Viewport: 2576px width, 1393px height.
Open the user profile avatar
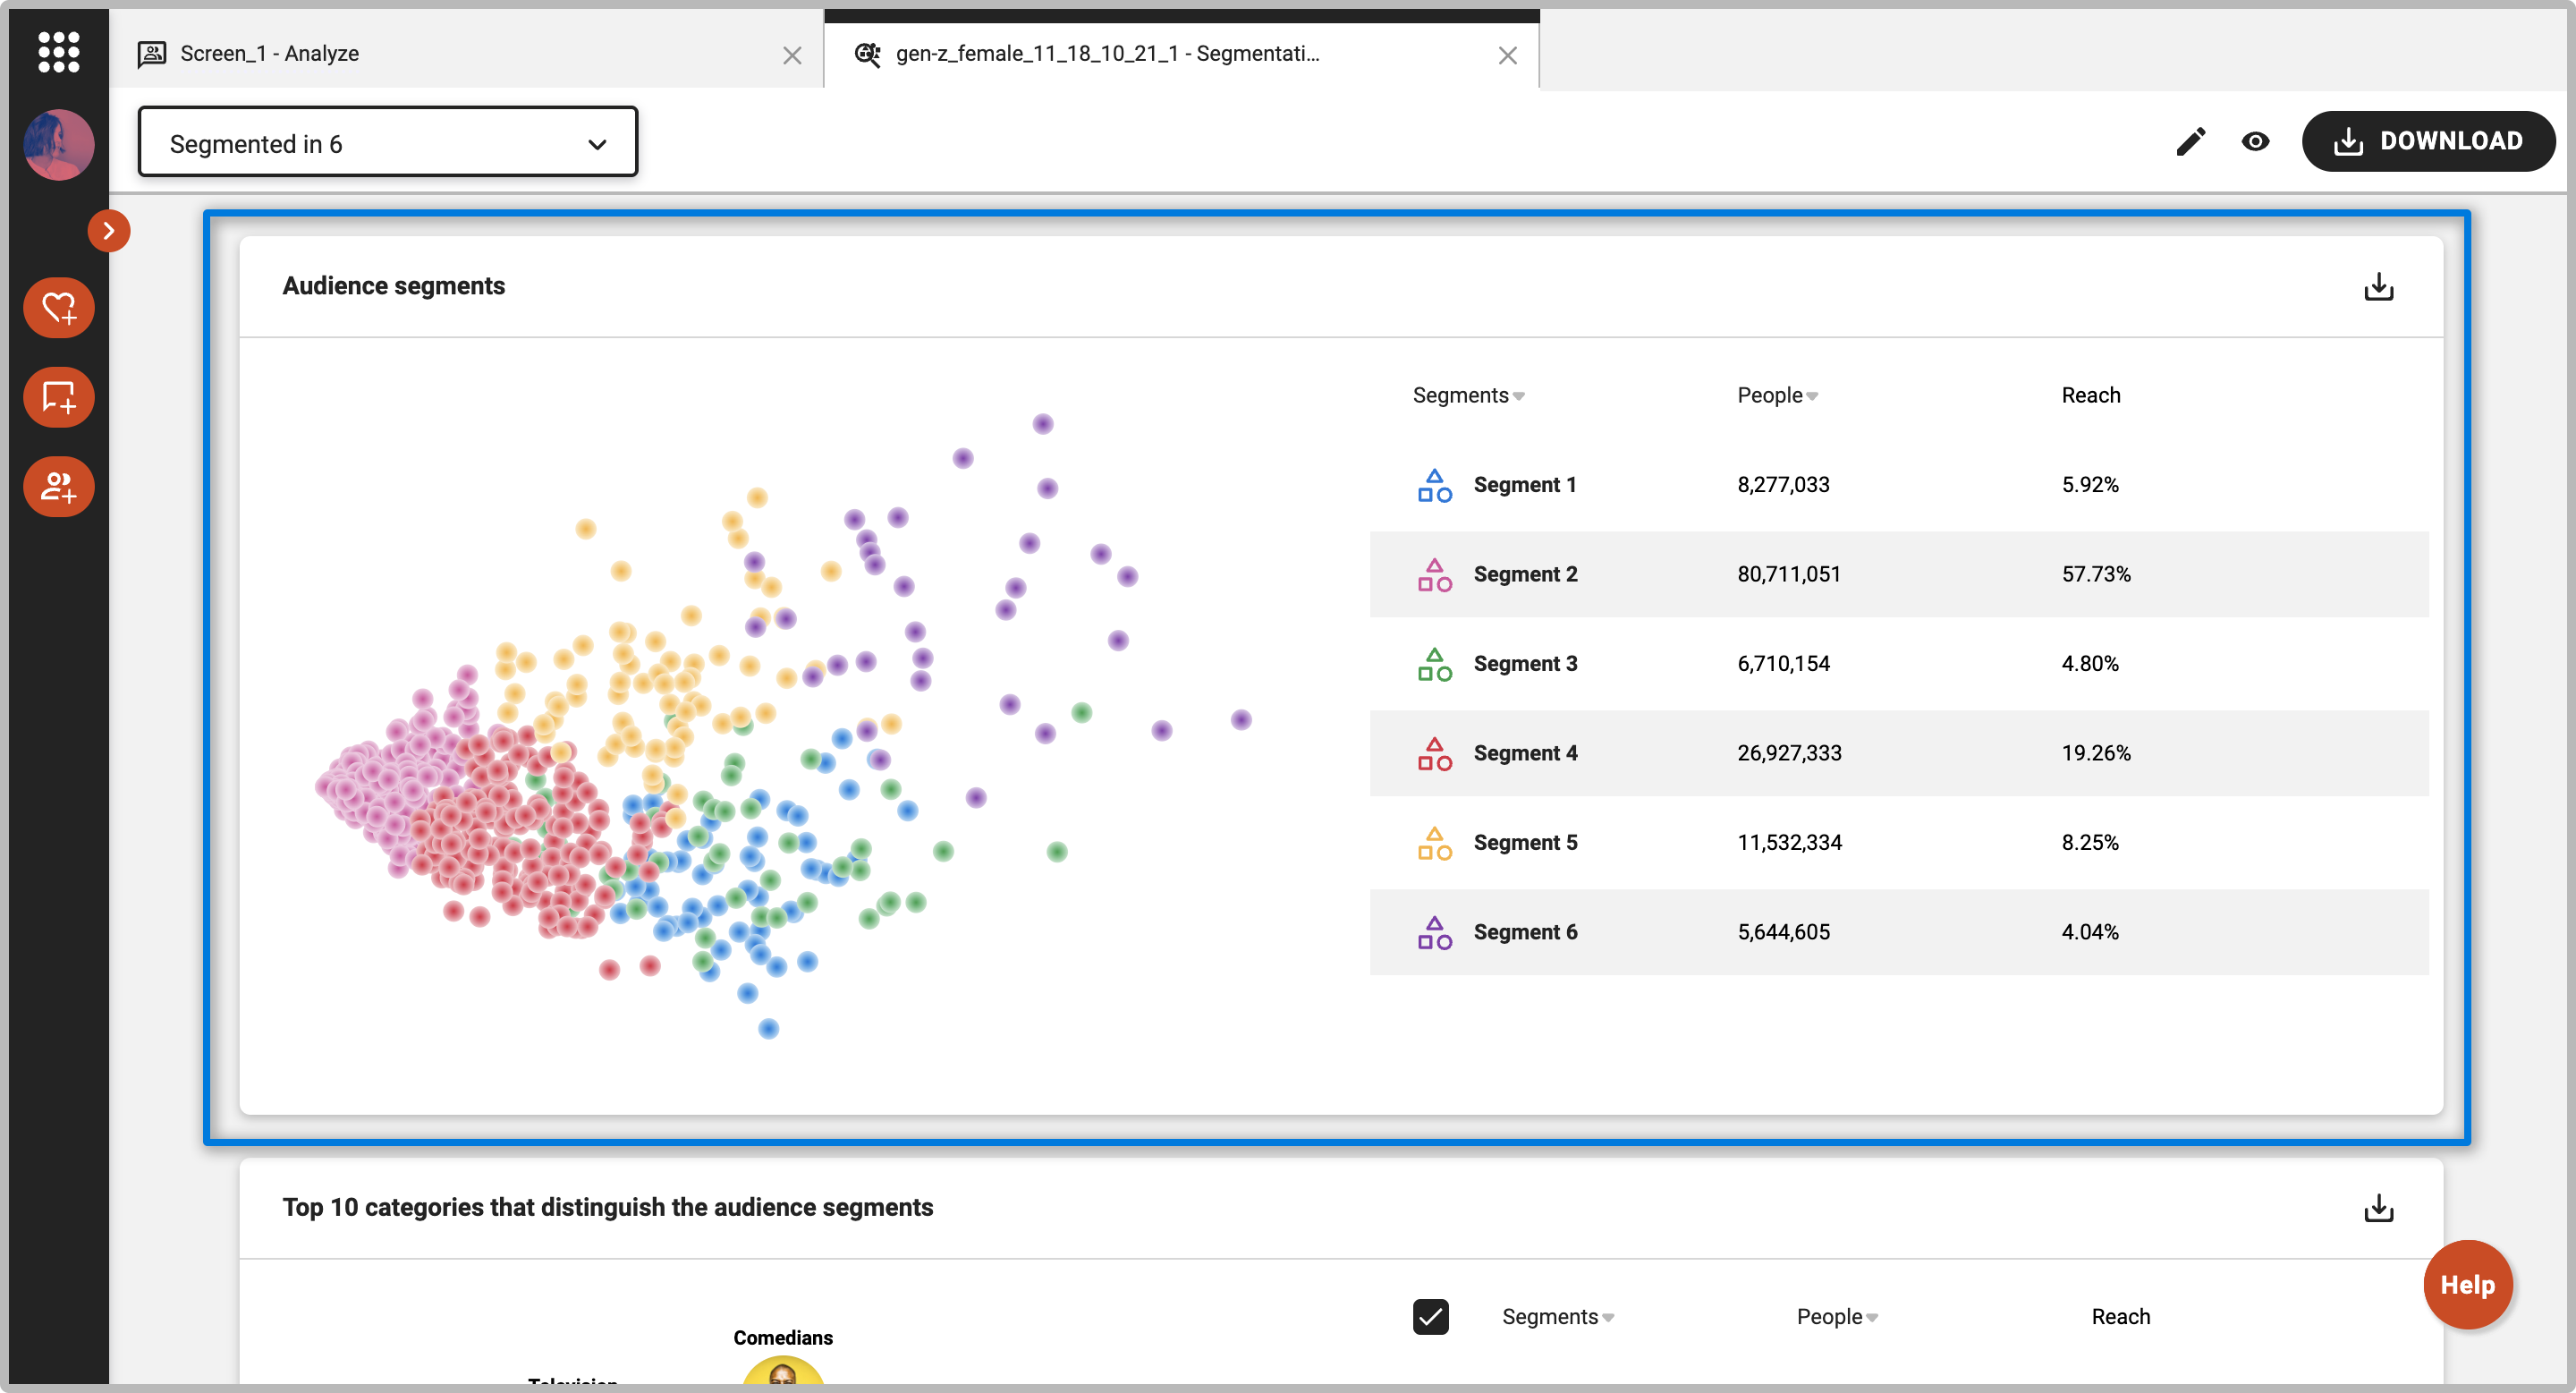(58, 145)
